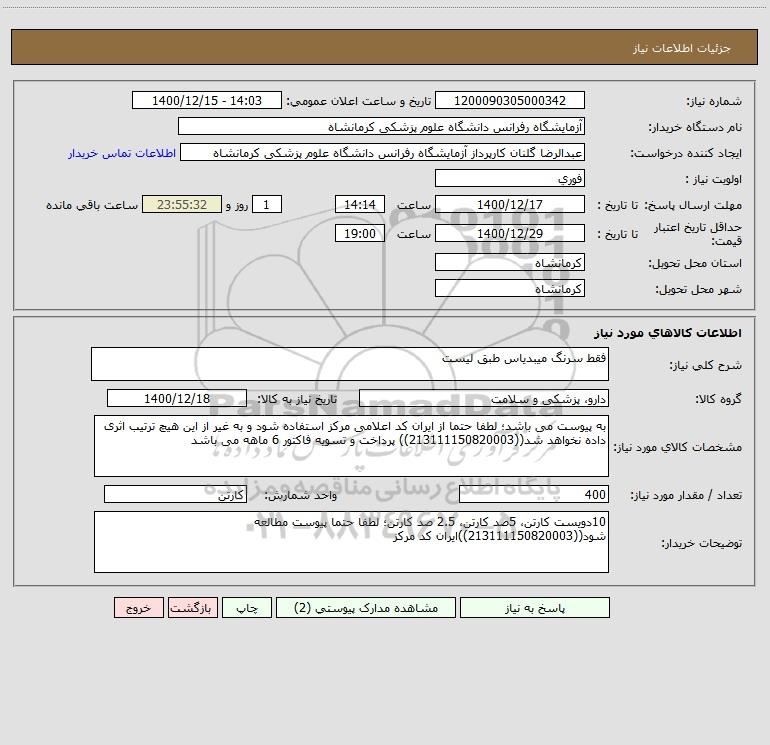The height and width of the screenshot is (745, 770).
Task: Click the buyer notes text area
Action: tap(351, 542)
